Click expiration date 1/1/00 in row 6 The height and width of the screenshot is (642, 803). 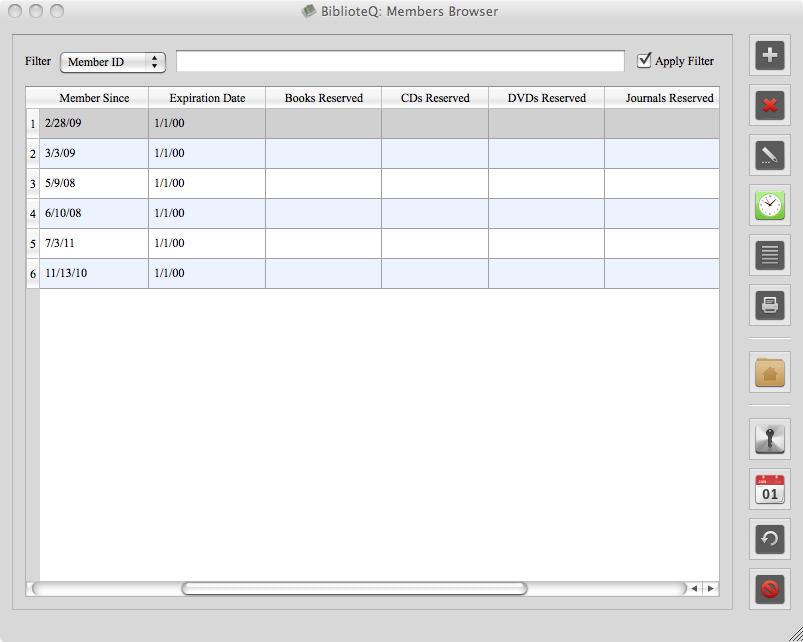(x=207, y=273)
